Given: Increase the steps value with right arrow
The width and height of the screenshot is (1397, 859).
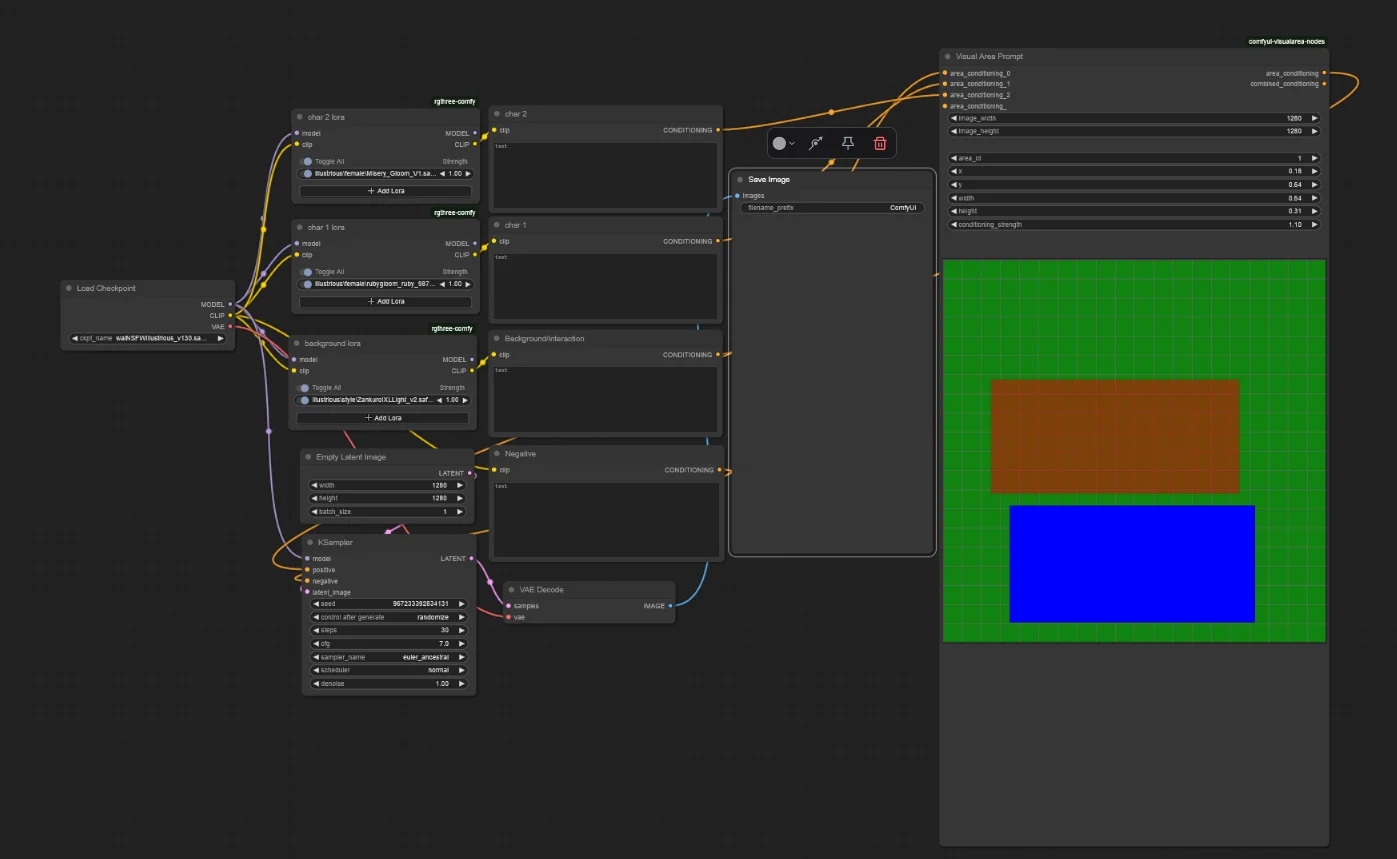Looking at the screenshot, I should (x=461, y=630).
